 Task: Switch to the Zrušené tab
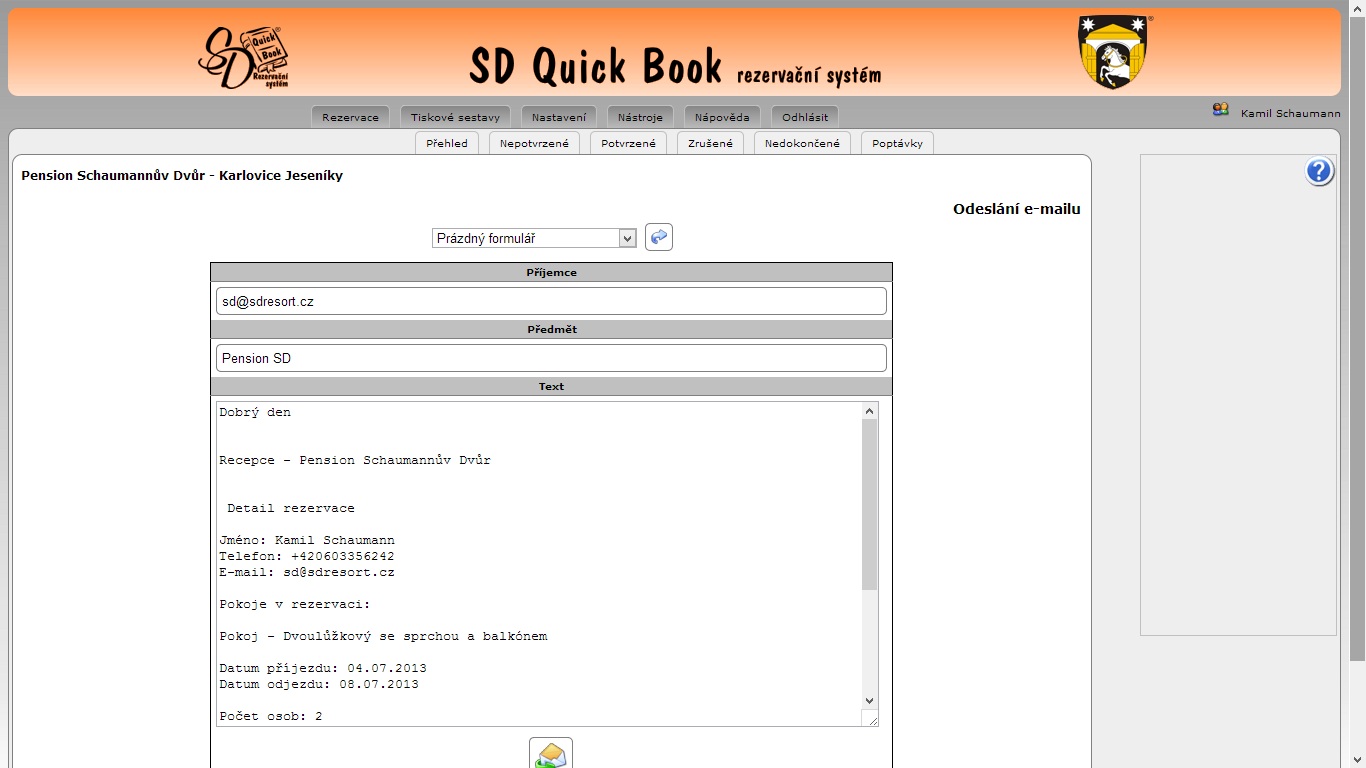710,143
